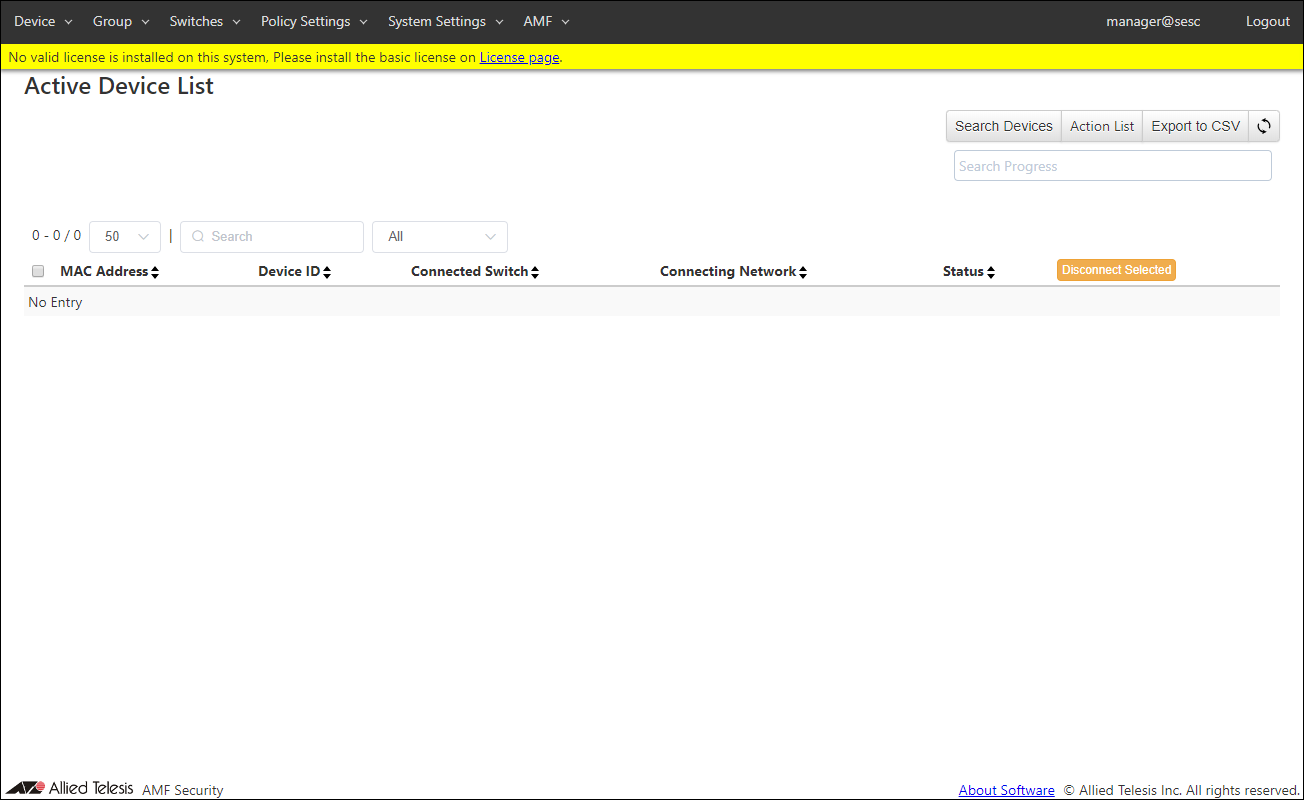
Task: Tick the select-all devices checkbox
Action: coord(38,271)
